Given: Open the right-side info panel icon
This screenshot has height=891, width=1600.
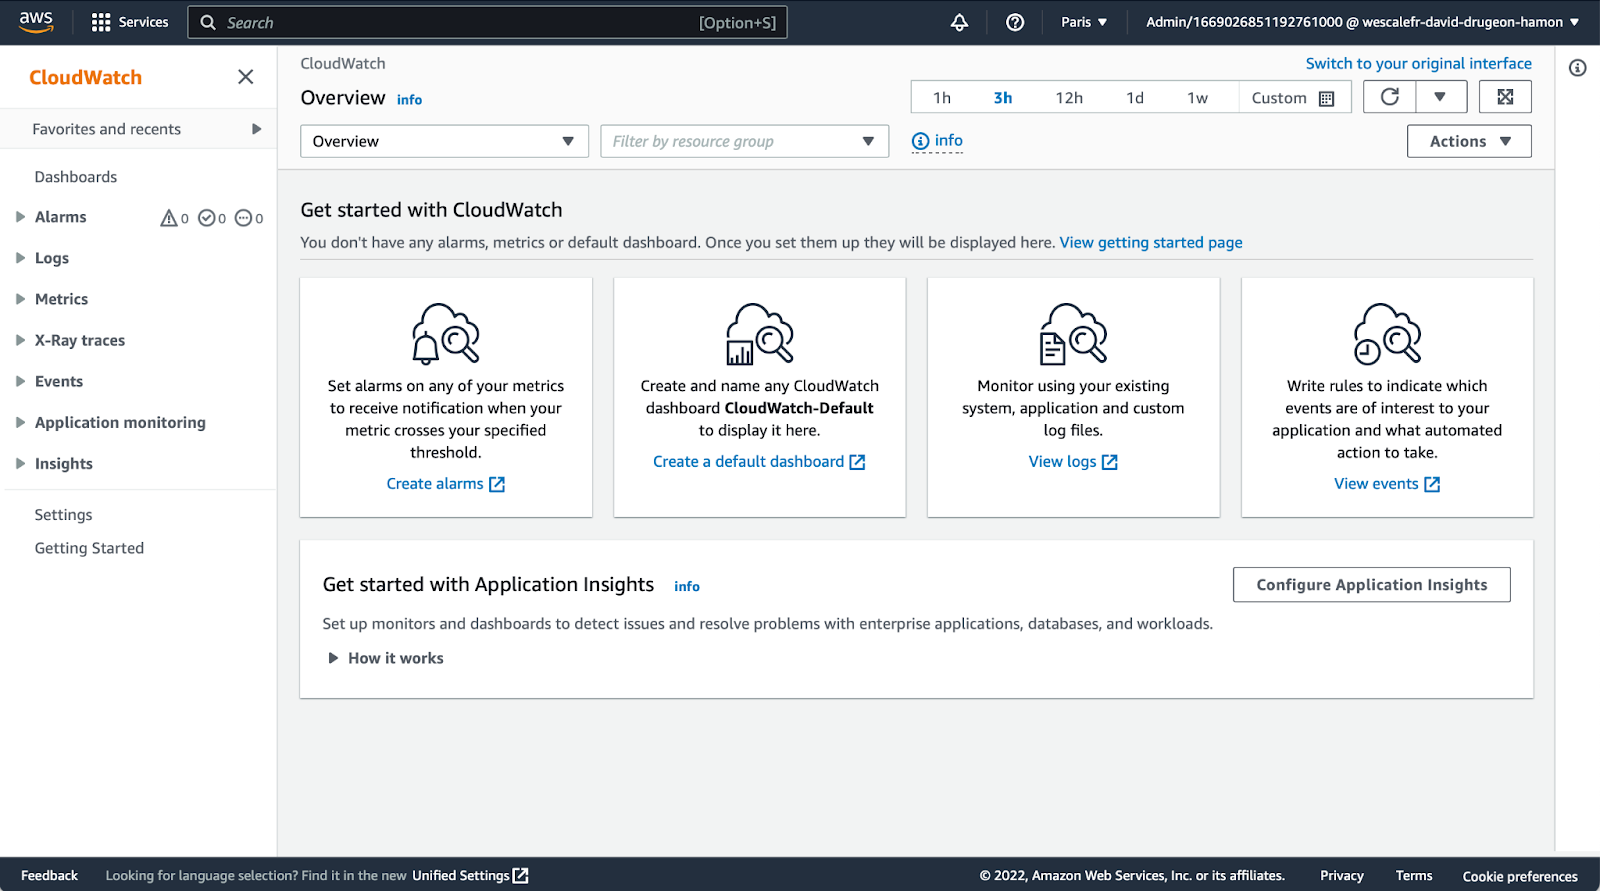Looking at the screenshot, I should pos(1578,68).
